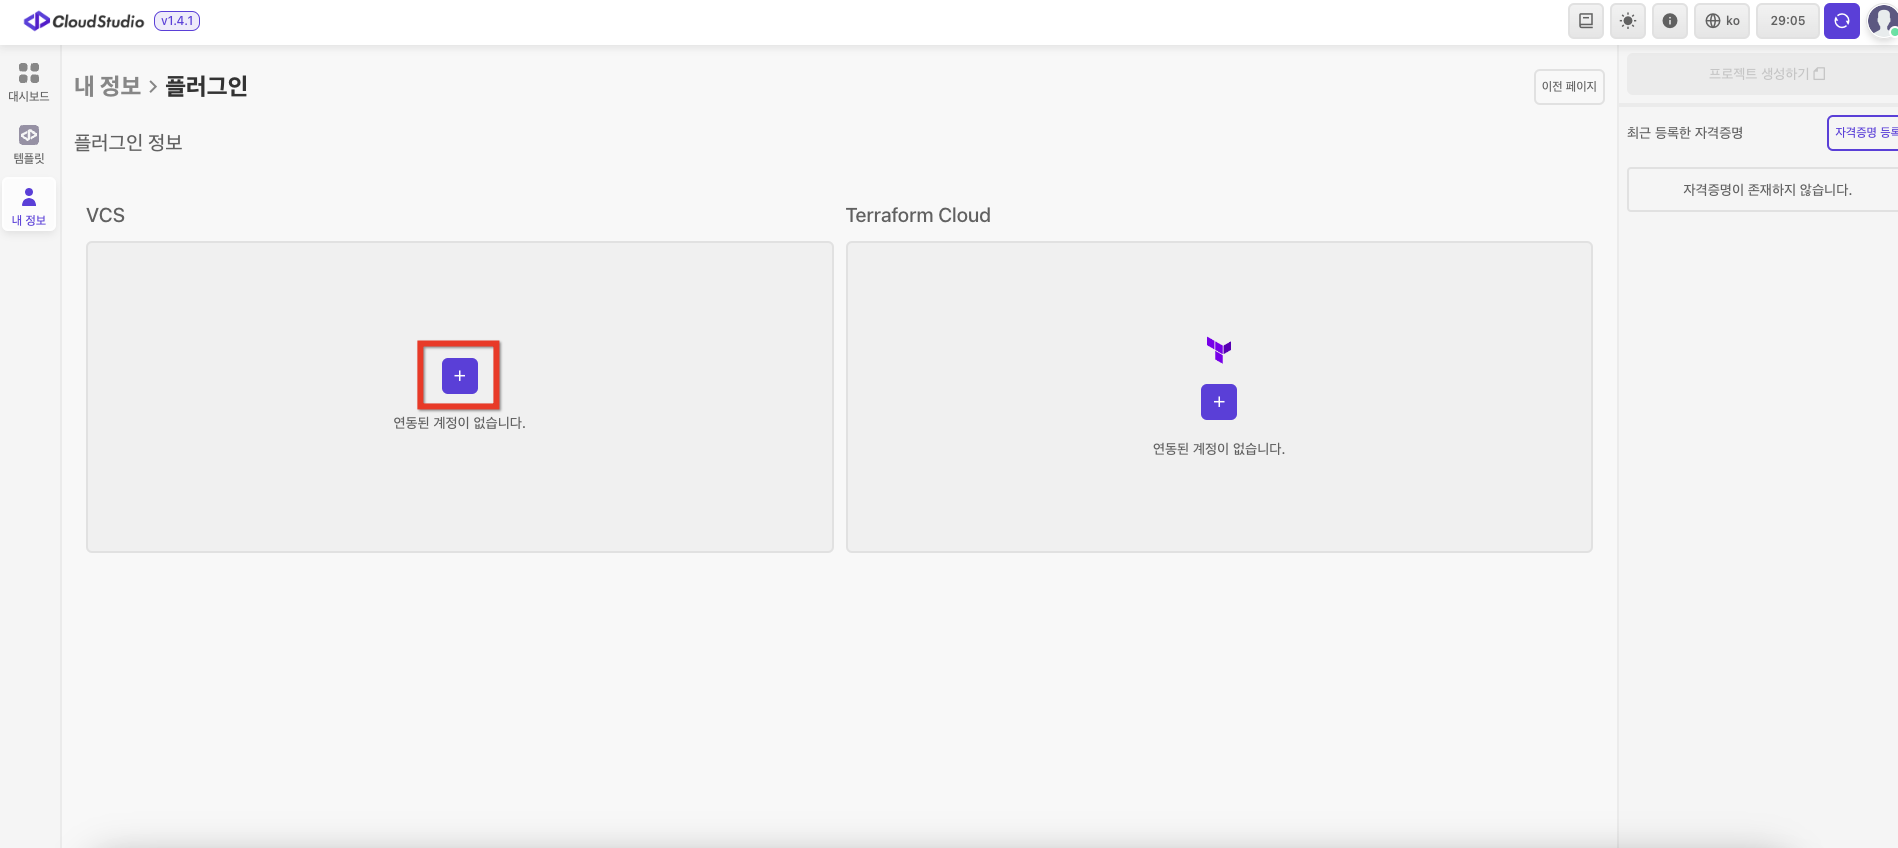This screenshot has height=848, width=1898.
Task: Click the v1.4.1 version badge
Action: [177, 21]
